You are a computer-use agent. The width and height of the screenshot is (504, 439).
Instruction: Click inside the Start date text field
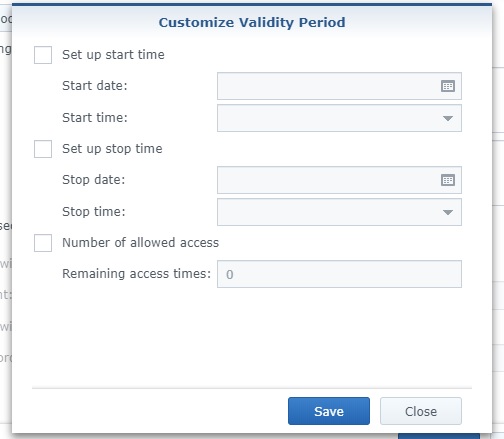328,86
